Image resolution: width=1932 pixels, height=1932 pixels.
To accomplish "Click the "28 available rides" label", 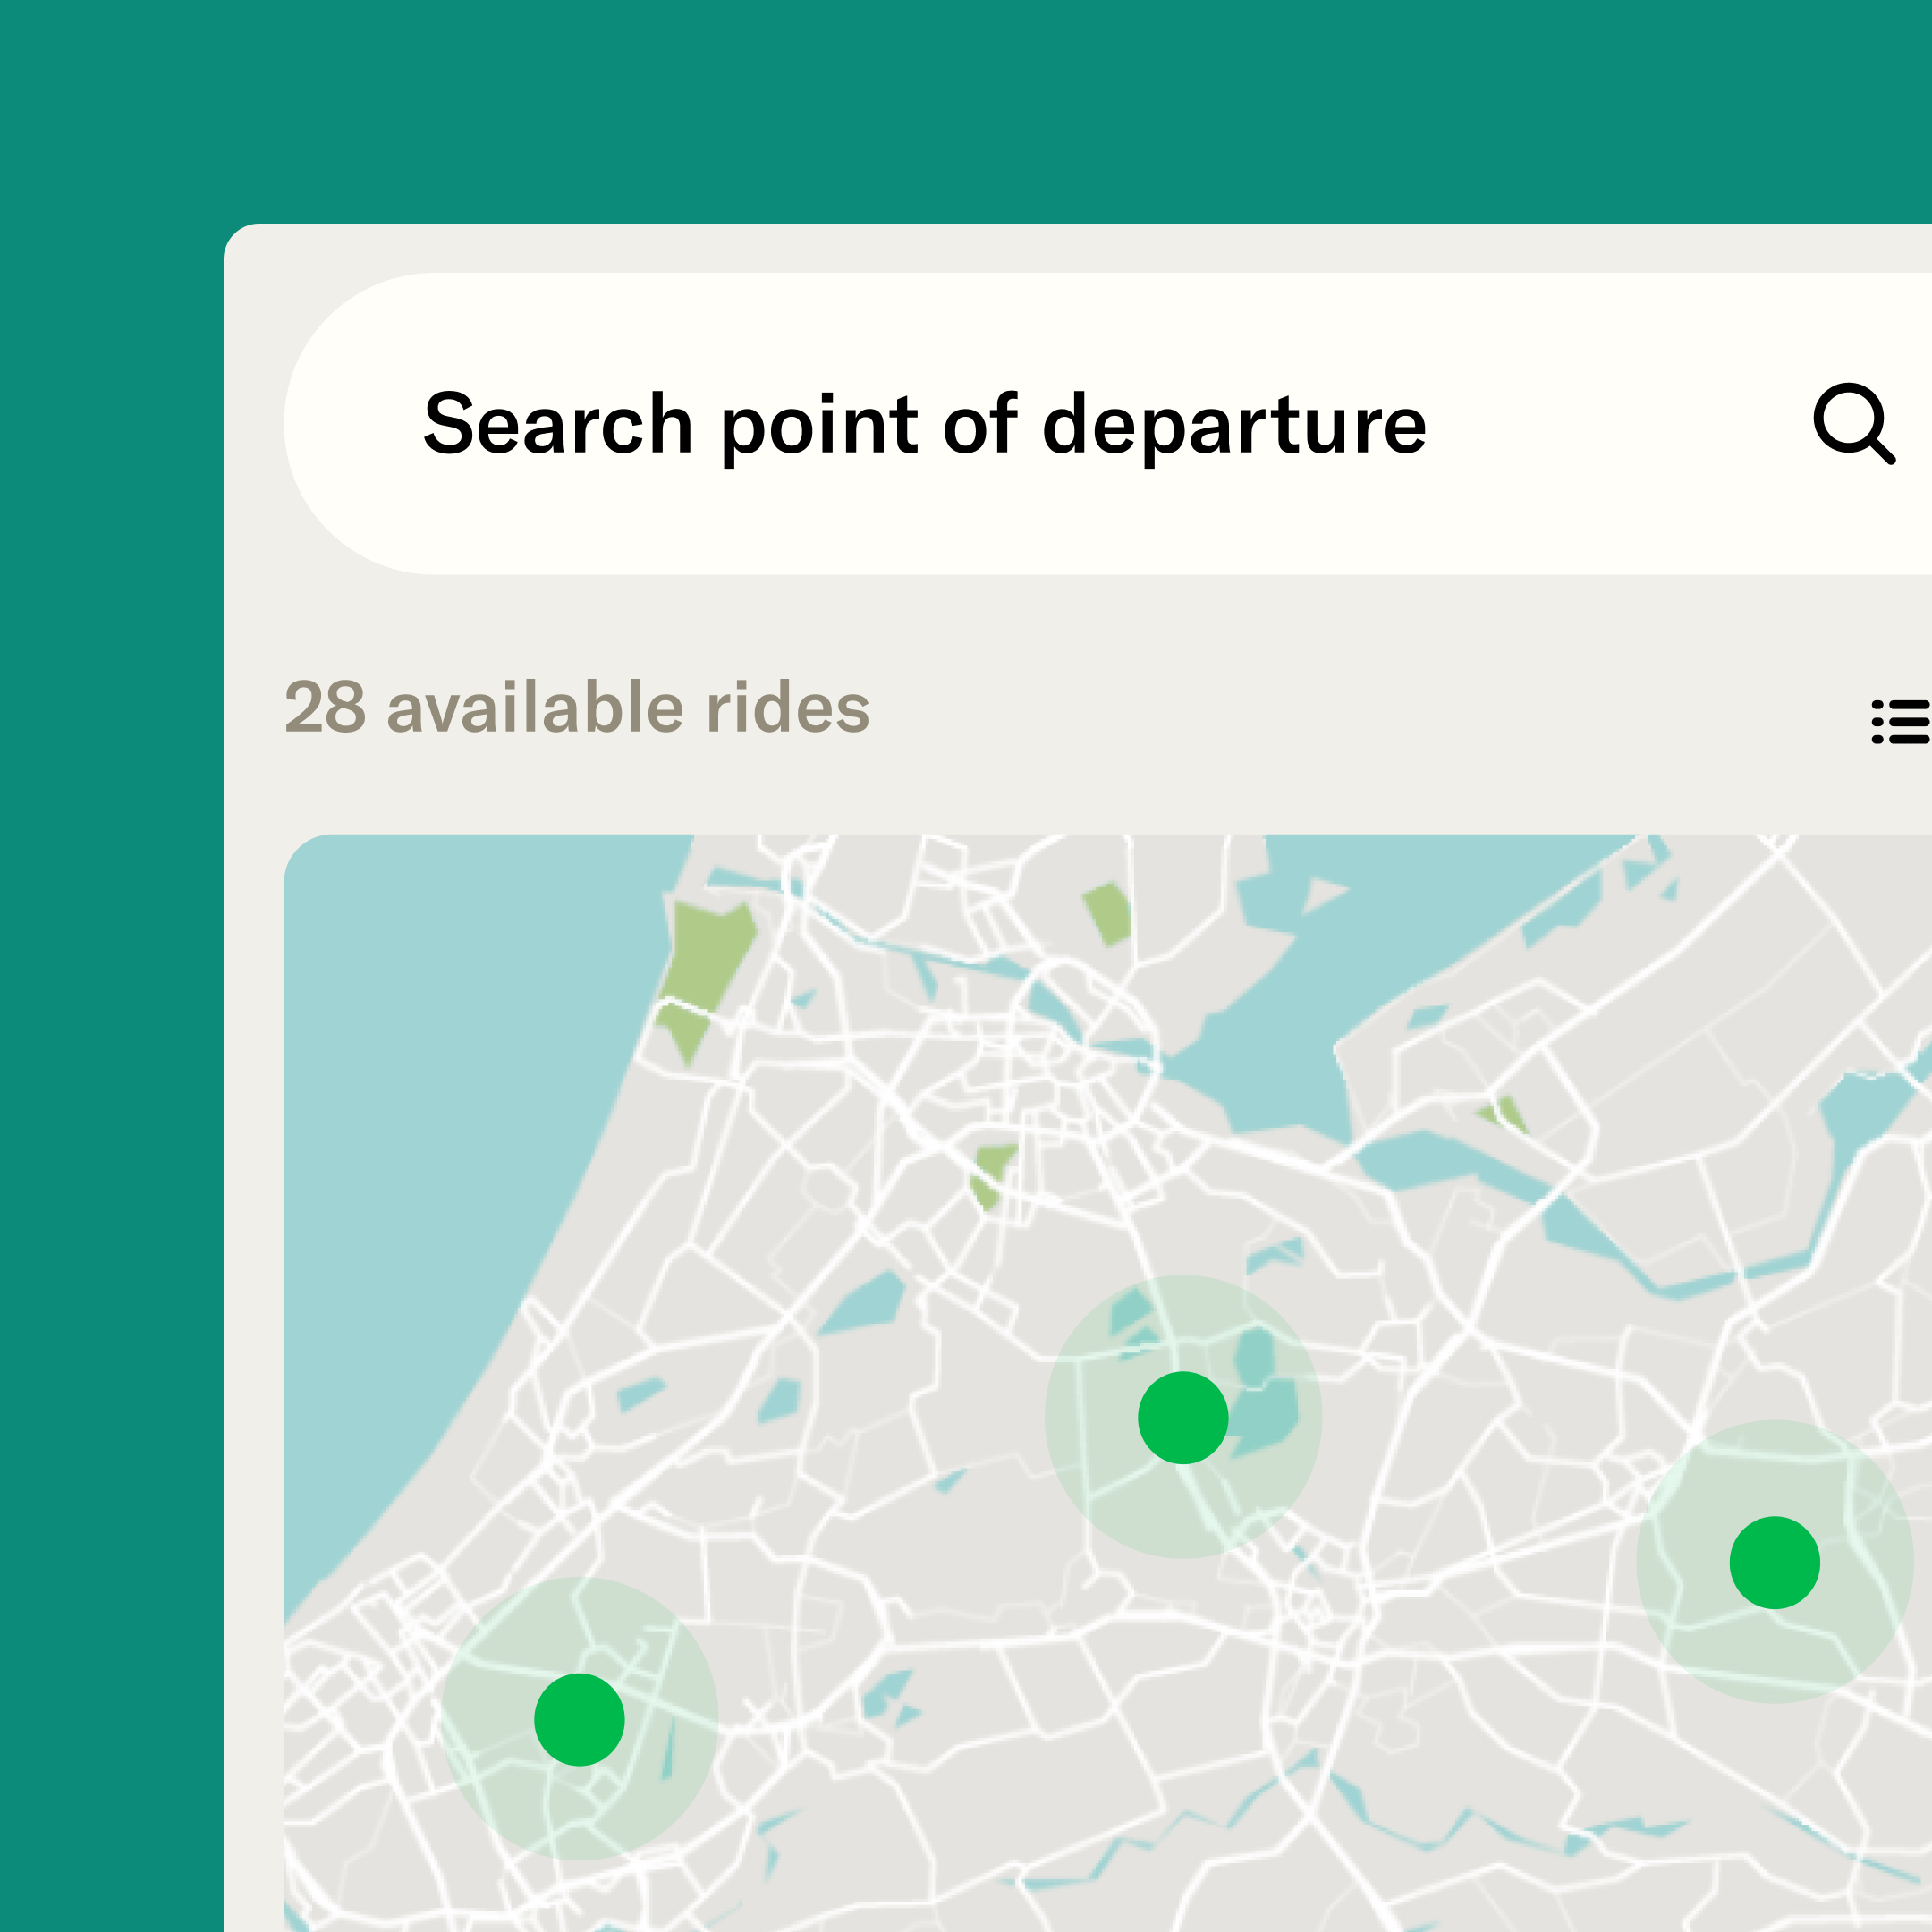I will (x=577, y=708).
